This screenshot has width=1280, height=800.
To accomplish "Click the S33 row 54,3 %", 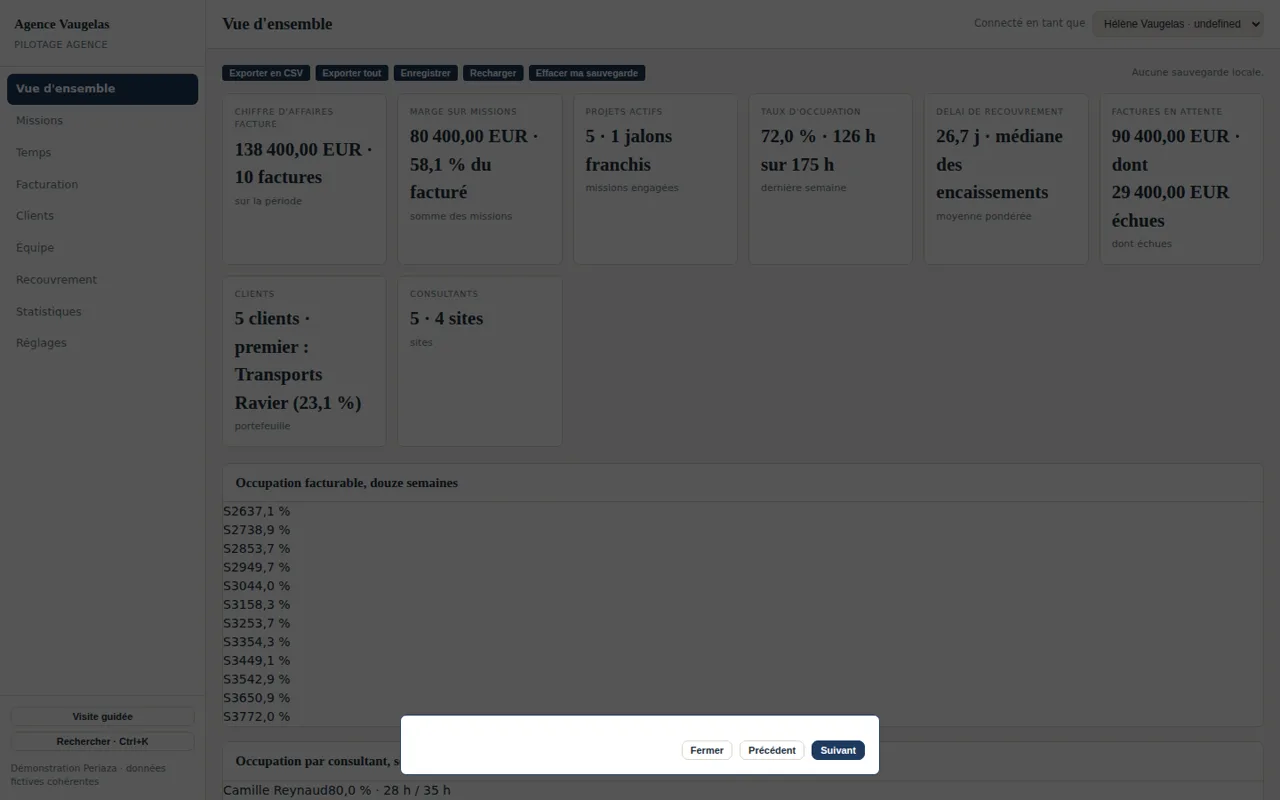I will tap(742, 642).
